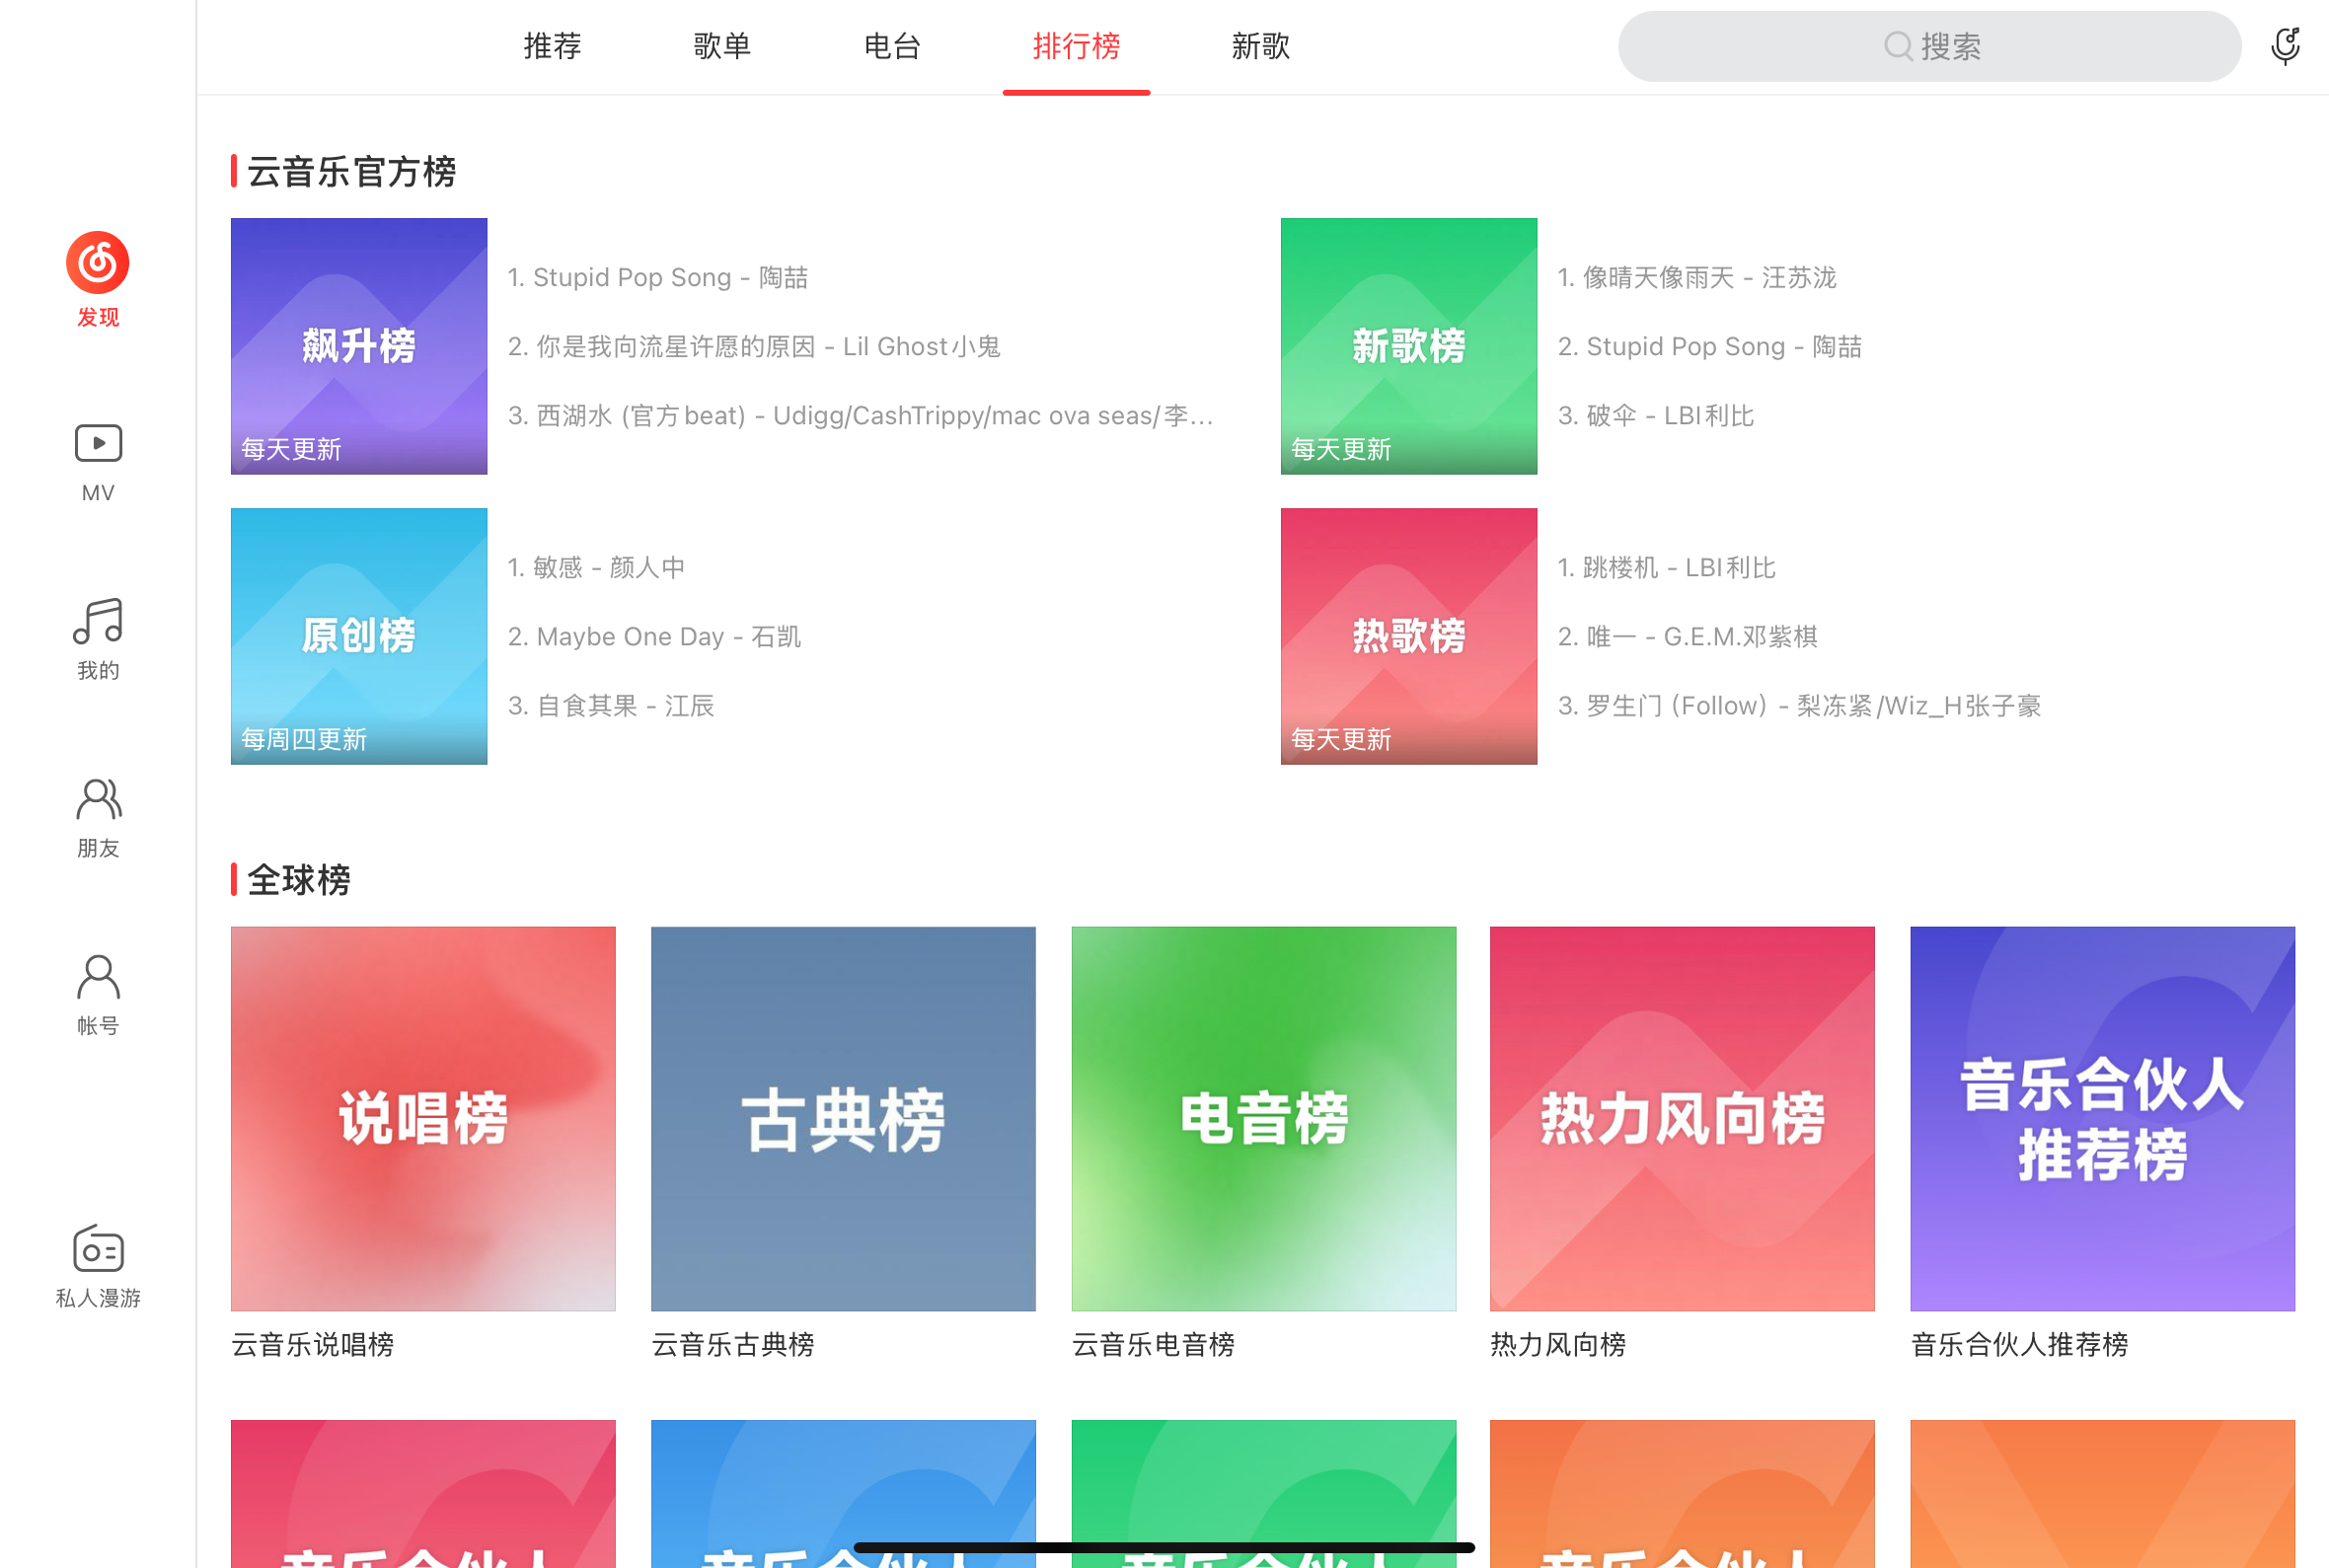Open the 发现 (Discover) sidebar icon
The height and width of the screenshot is (1568, 2329).
(x=98, y=263)
